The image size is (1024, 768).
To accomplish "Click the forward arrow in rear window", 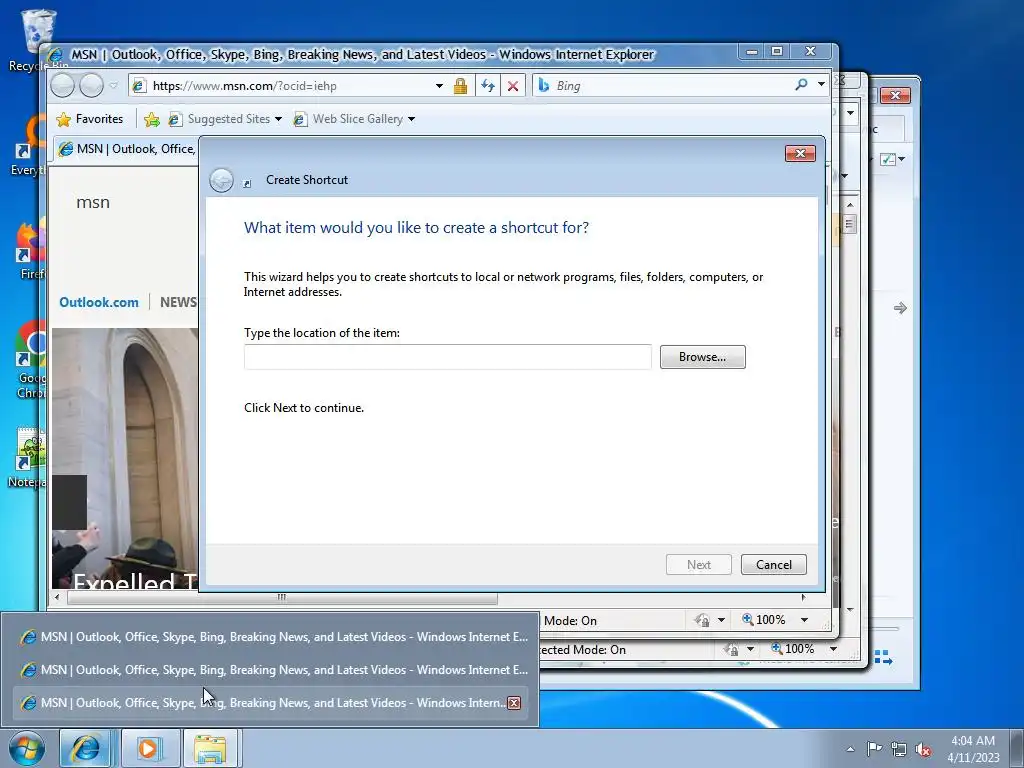I will [901, 308].
